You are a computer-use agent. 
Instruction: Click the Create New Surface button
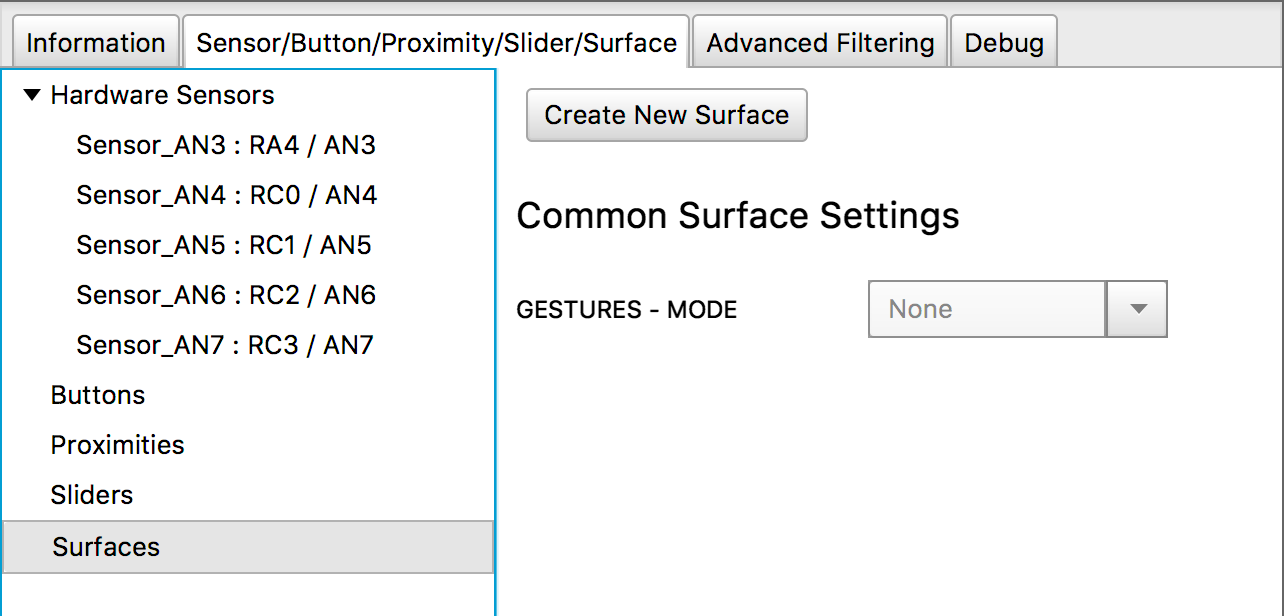point(666,115)
